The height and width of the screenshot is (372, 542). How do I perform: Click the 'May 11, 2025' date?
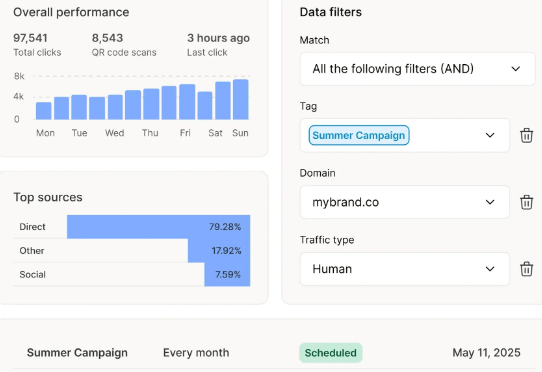tap(486, 353)
